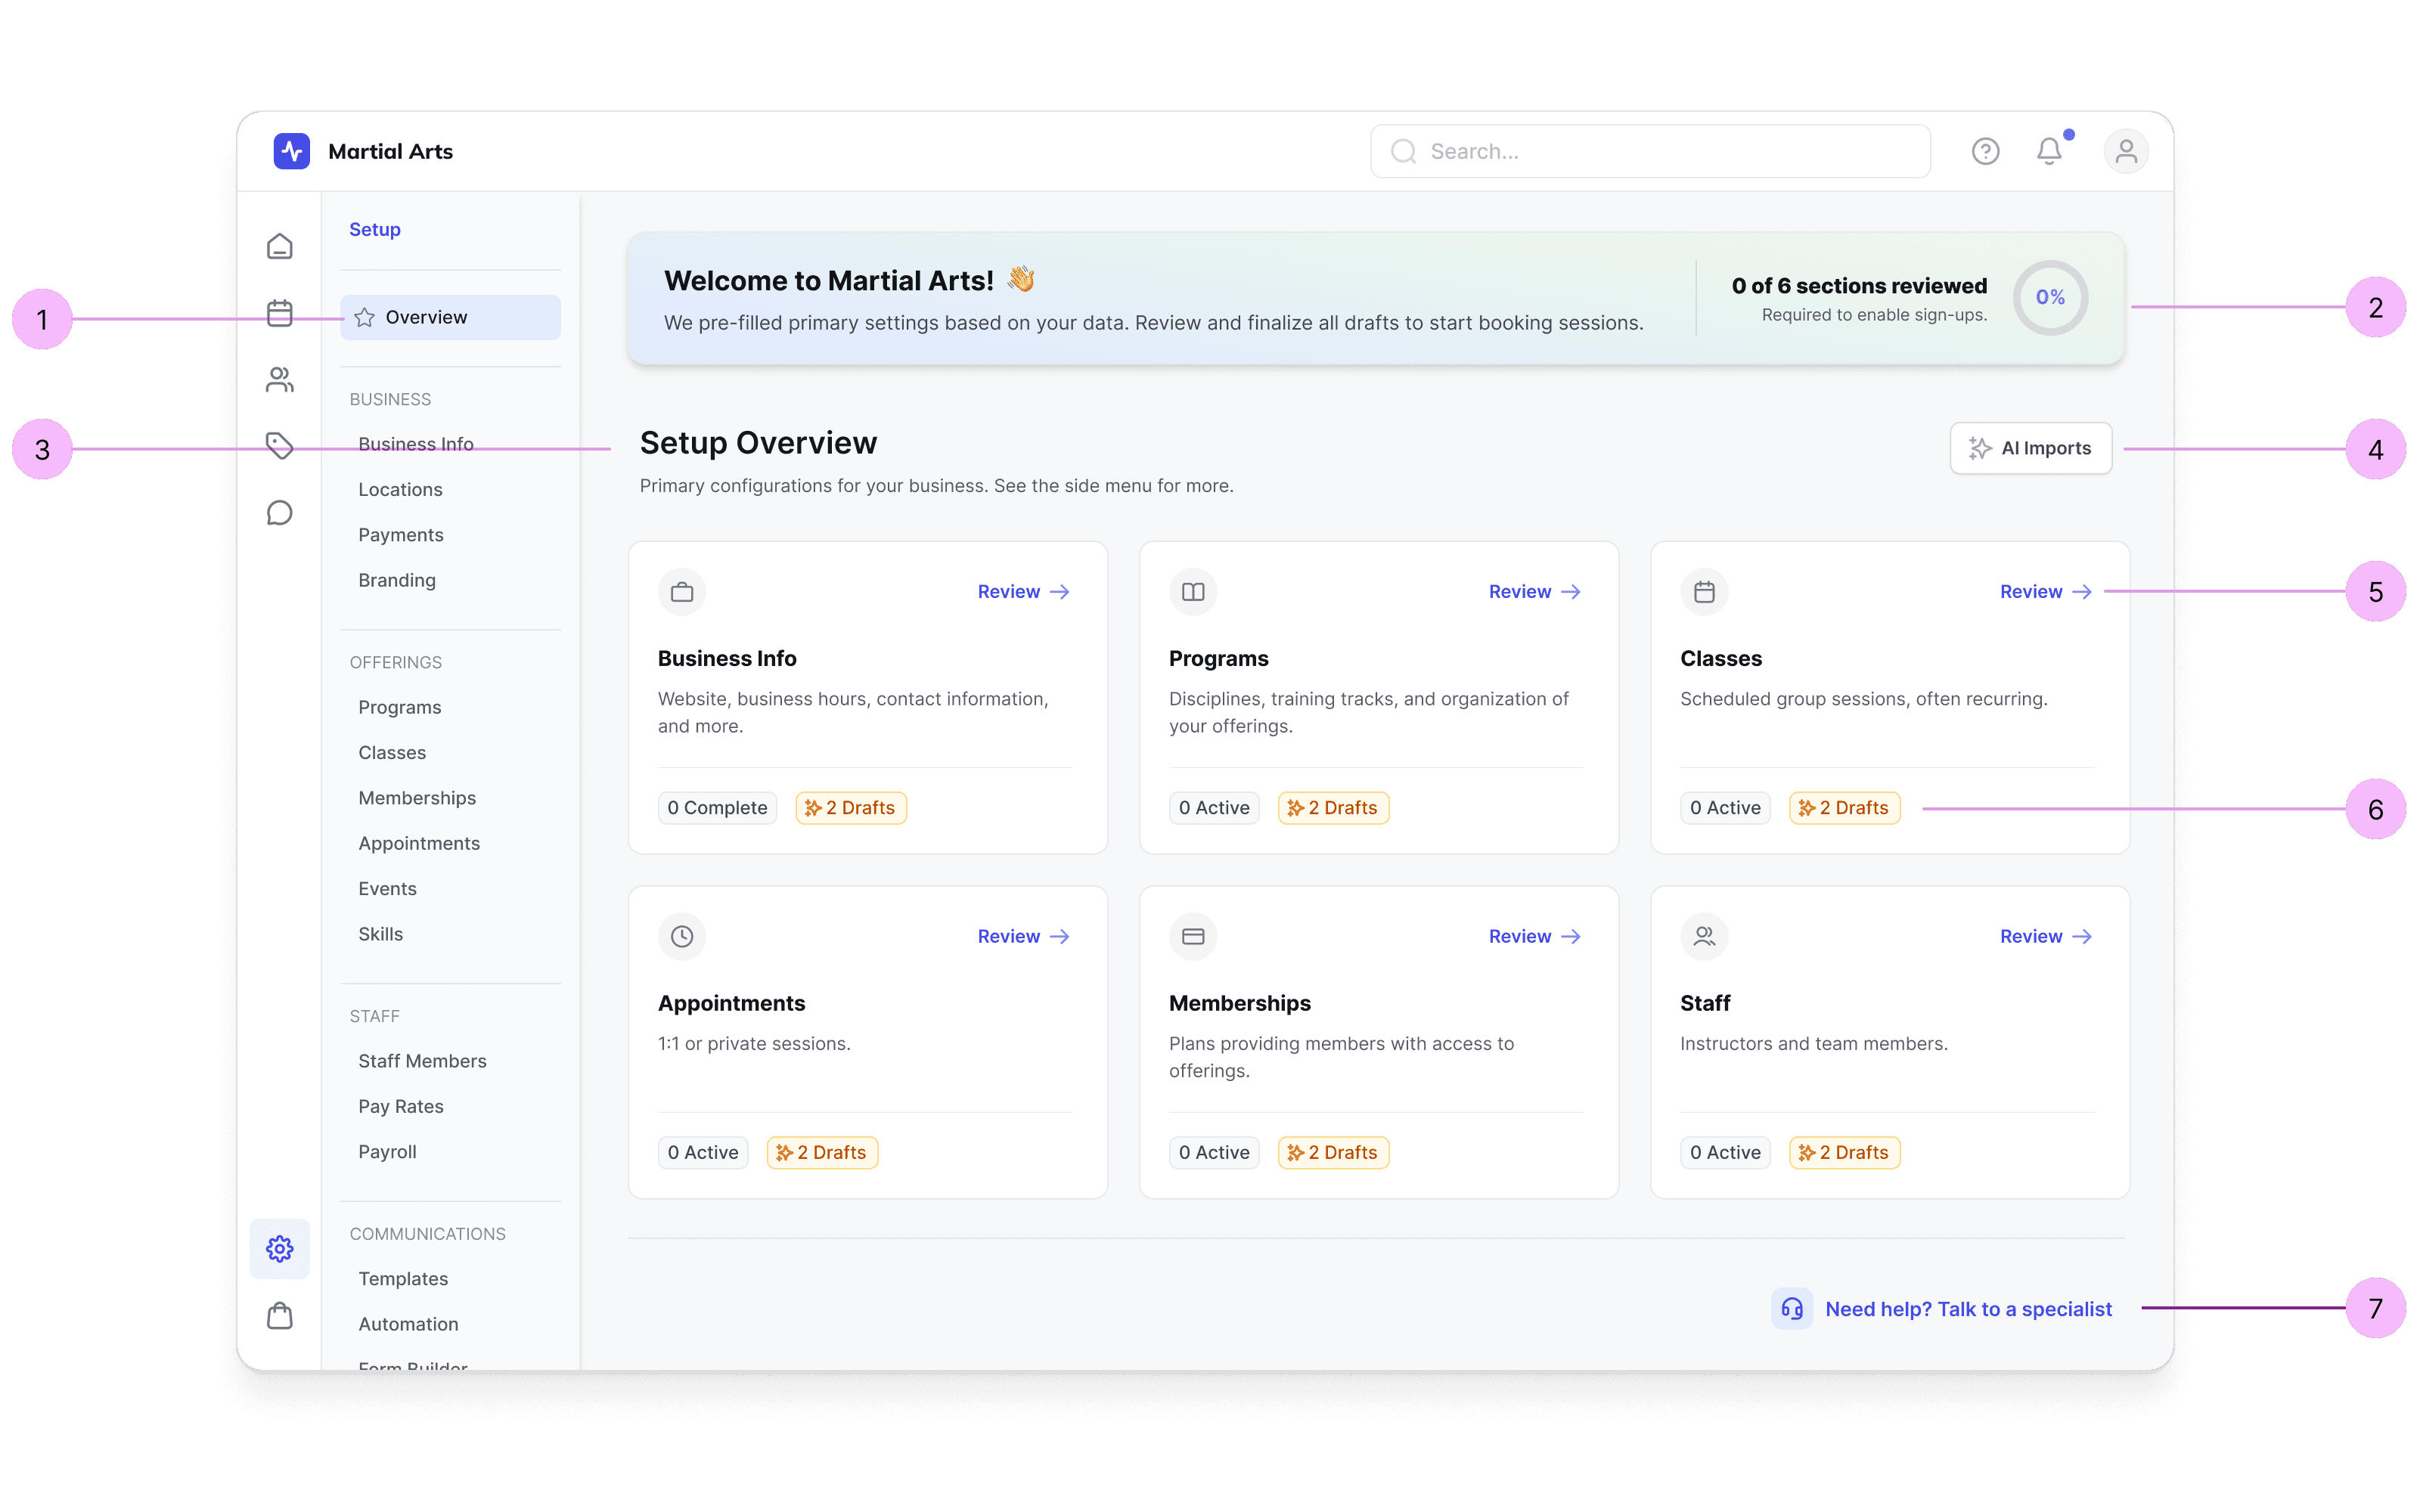Click the Martial Arts app logo icon
The image size is (2420, 1512).
point(291,151)
